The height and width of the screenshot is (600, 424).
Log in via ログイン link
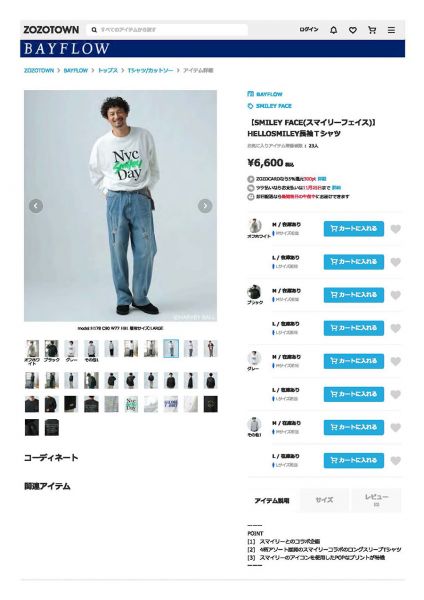[309, 29]
